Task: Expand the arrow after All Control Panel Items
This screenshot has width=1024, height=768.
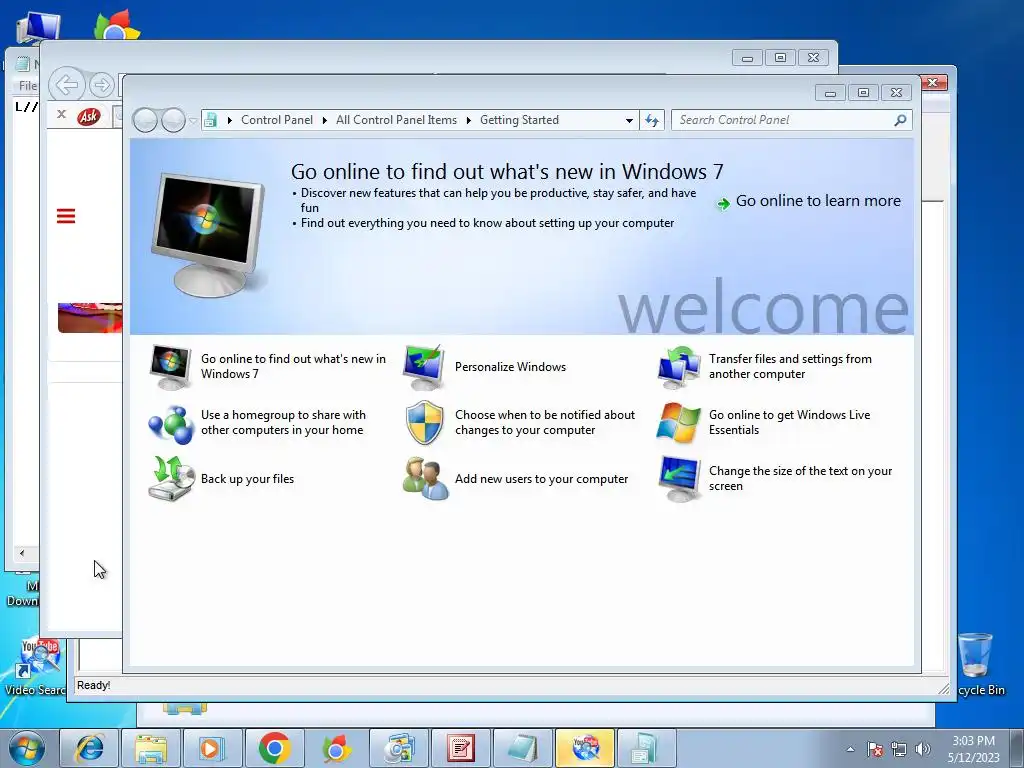Action: coord(468,120)
